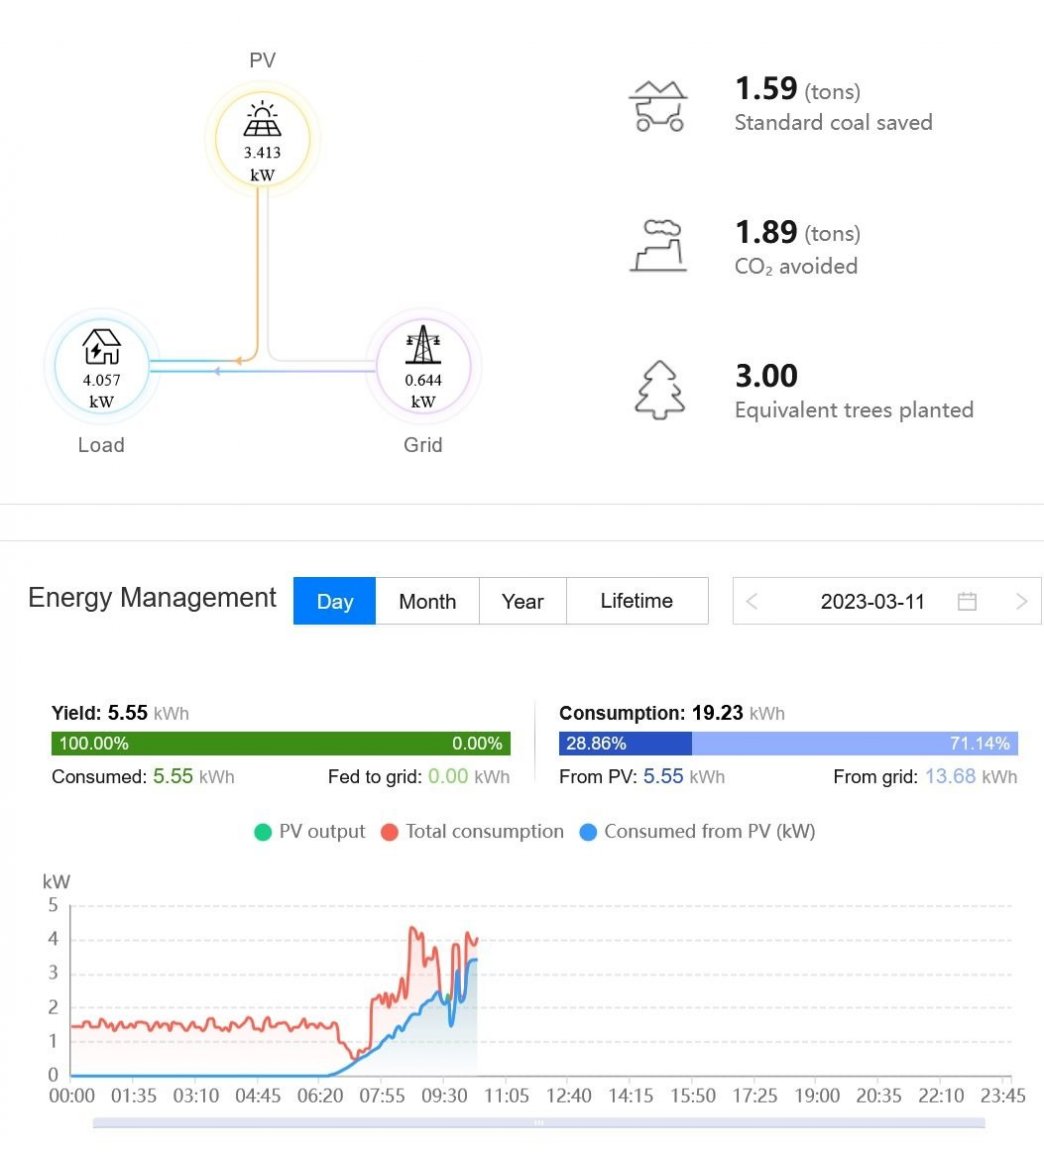
Task: Select the Day tab
Action: tap(334, 601)
